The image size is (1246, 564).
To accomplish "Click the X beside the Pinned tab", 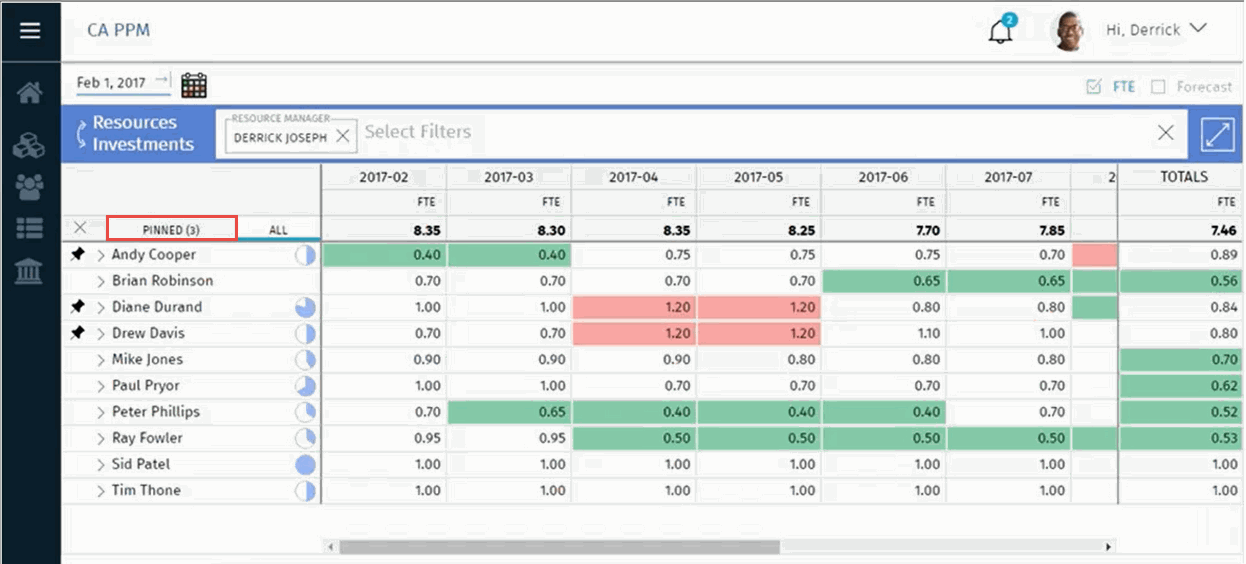I will (81, 228).
